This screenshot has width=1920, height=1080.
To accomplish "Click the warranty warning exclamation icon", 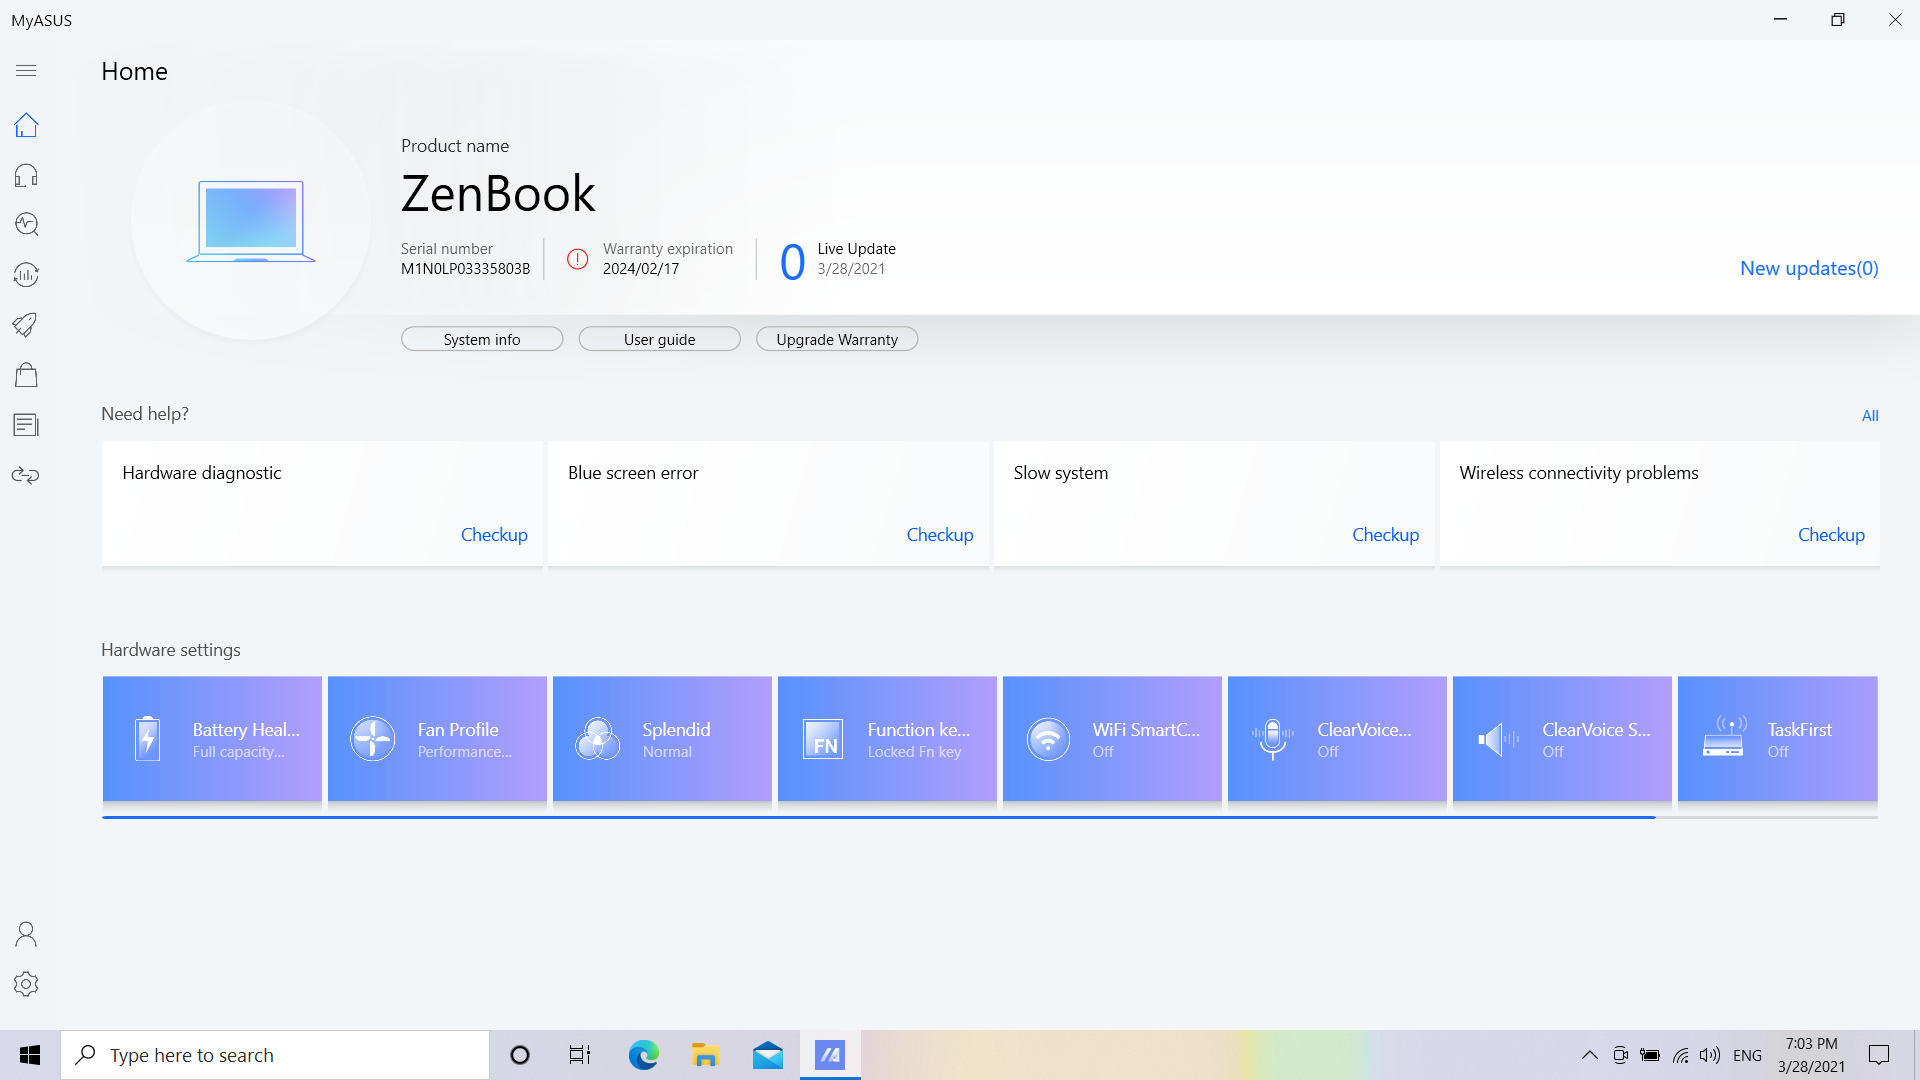I will click(578, 259).
